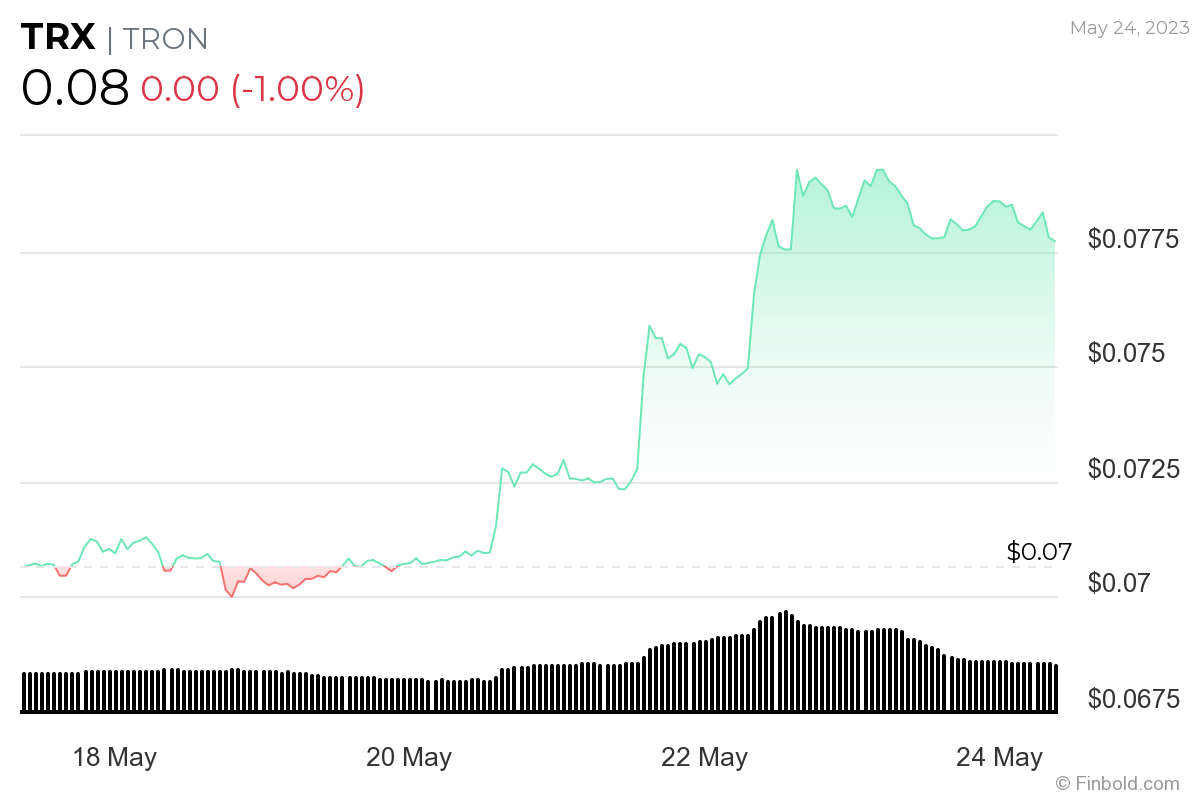Click the copyright symbol beside Finbold.com
Screen dimensions: 1200x800
(x=1063, y=783)
